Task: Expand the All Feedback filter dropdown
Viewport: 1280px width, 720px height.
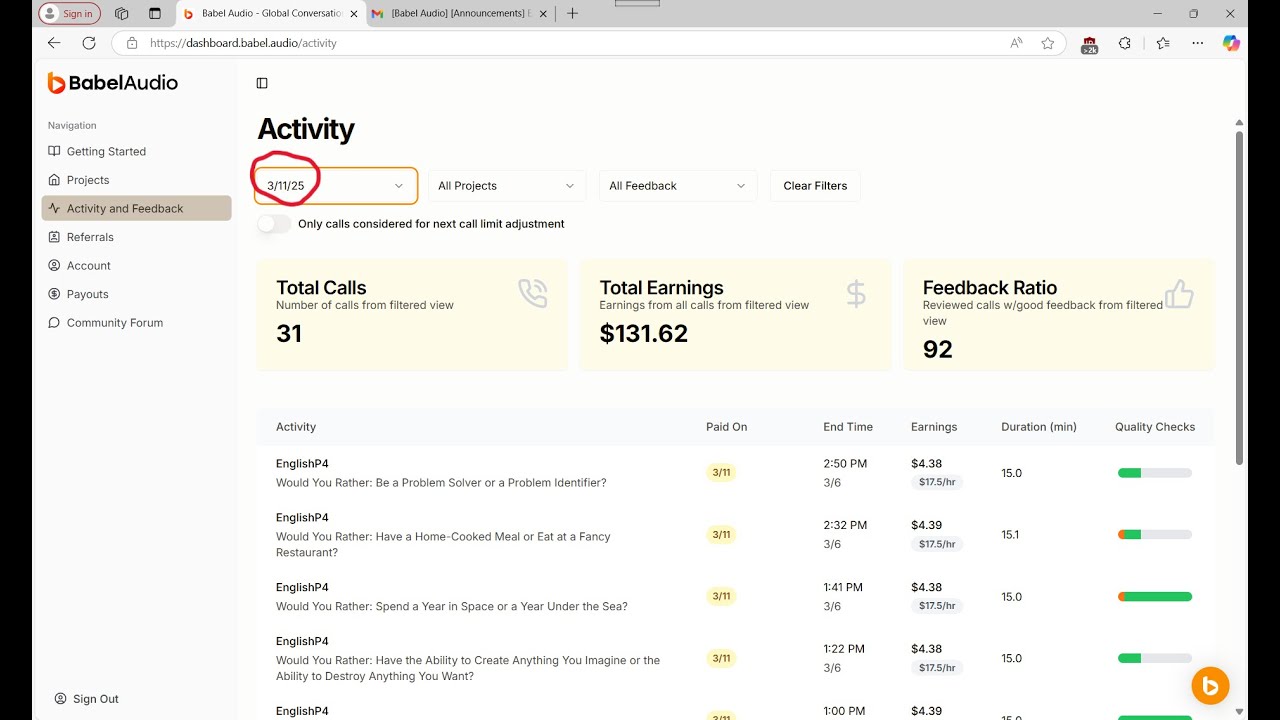Action: coord(677,186)
